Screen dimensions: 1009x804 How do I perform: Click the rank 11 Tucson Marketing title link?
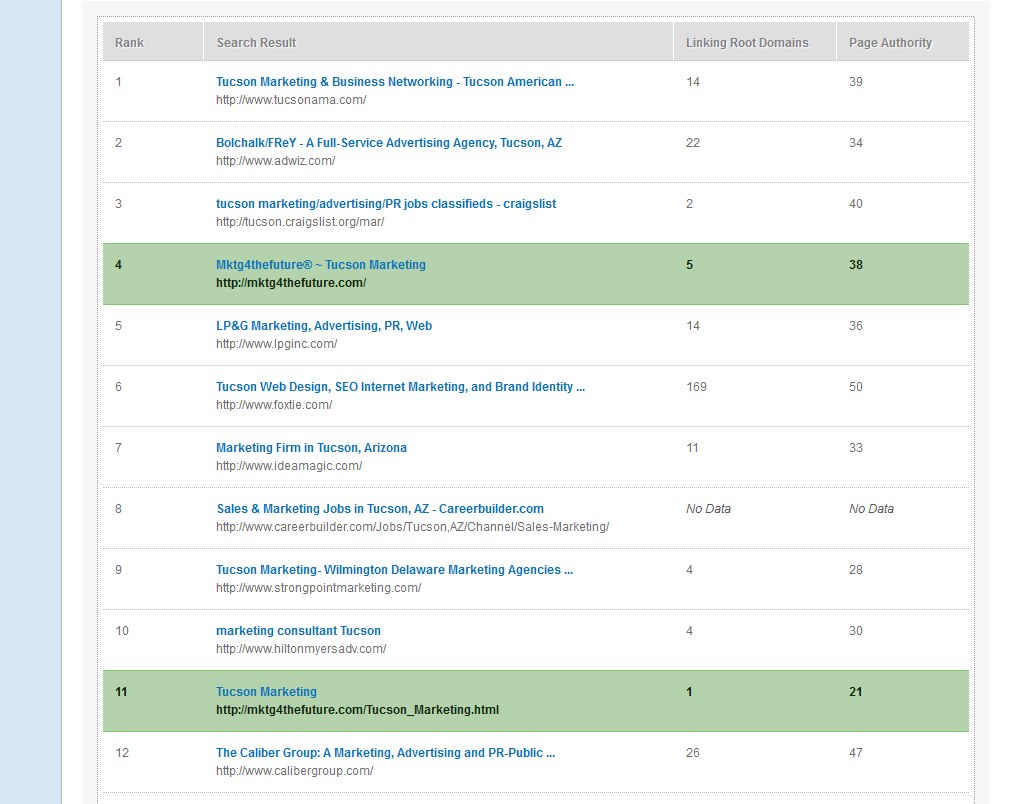(266, 692)
